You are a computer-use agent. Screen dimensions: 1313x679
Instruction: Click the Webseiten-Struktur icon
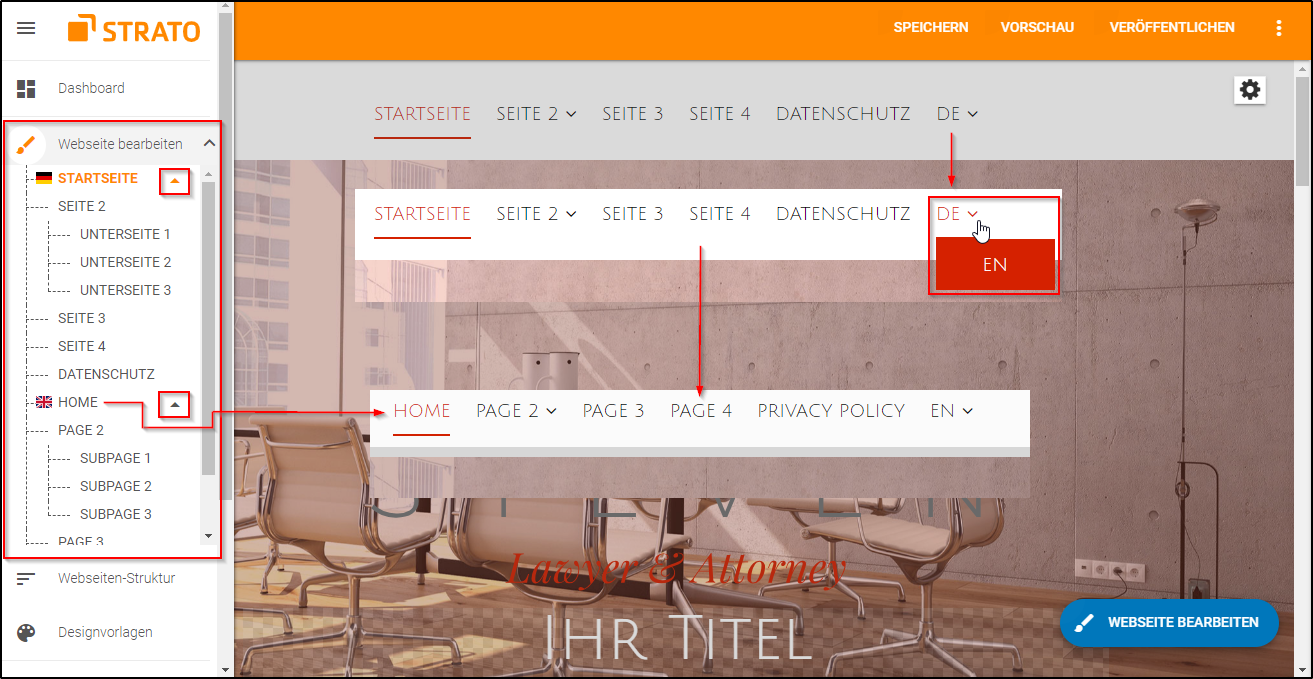coord(26,579)
